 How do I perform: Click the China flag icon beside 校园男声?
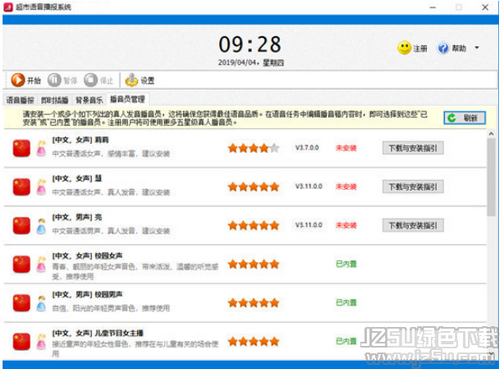(x=21, y=303)
